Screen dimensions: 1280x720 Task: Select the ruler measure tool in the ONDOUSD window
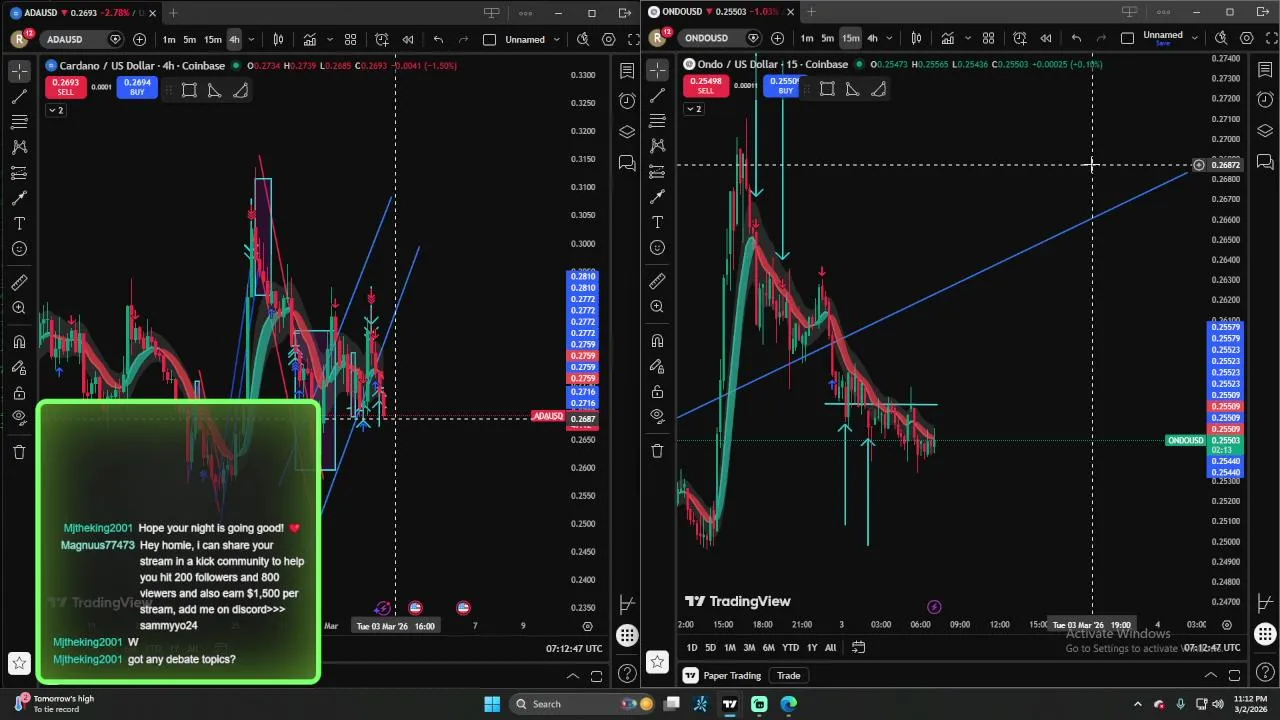point(657,281)
